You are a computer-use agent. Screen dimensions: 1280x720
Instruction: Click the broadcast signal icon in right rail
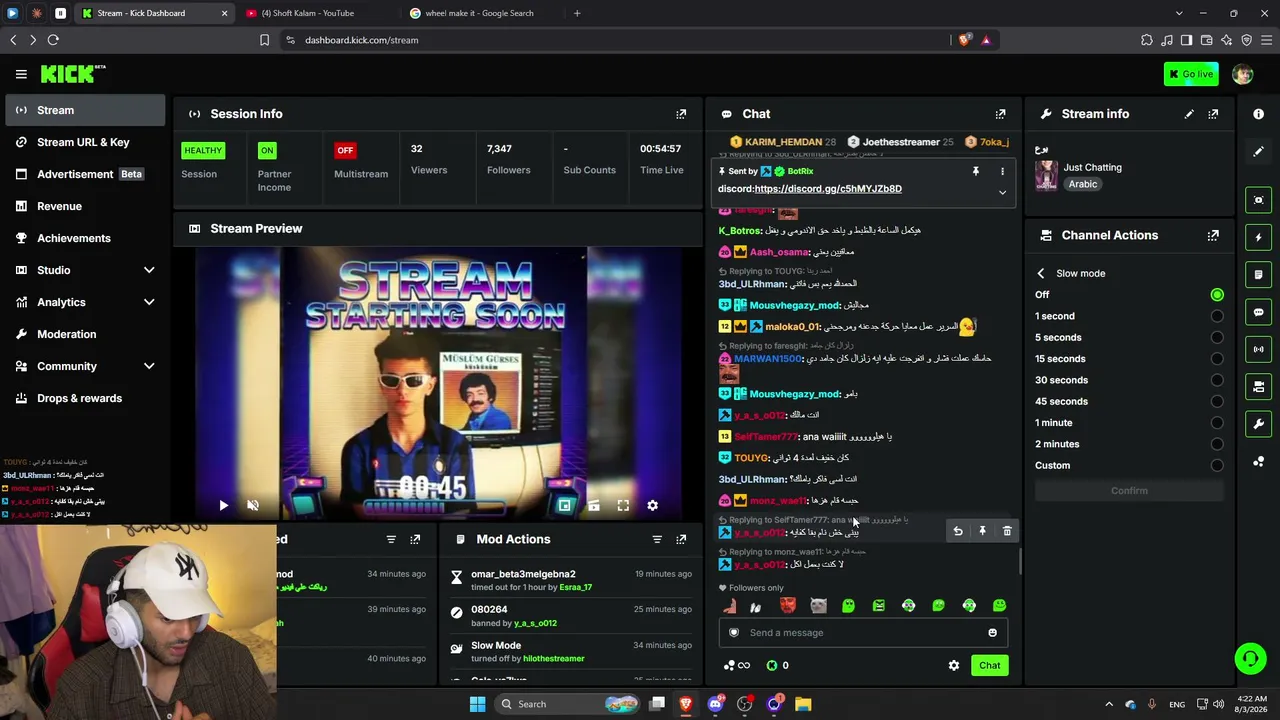(x=1258, y=349)
